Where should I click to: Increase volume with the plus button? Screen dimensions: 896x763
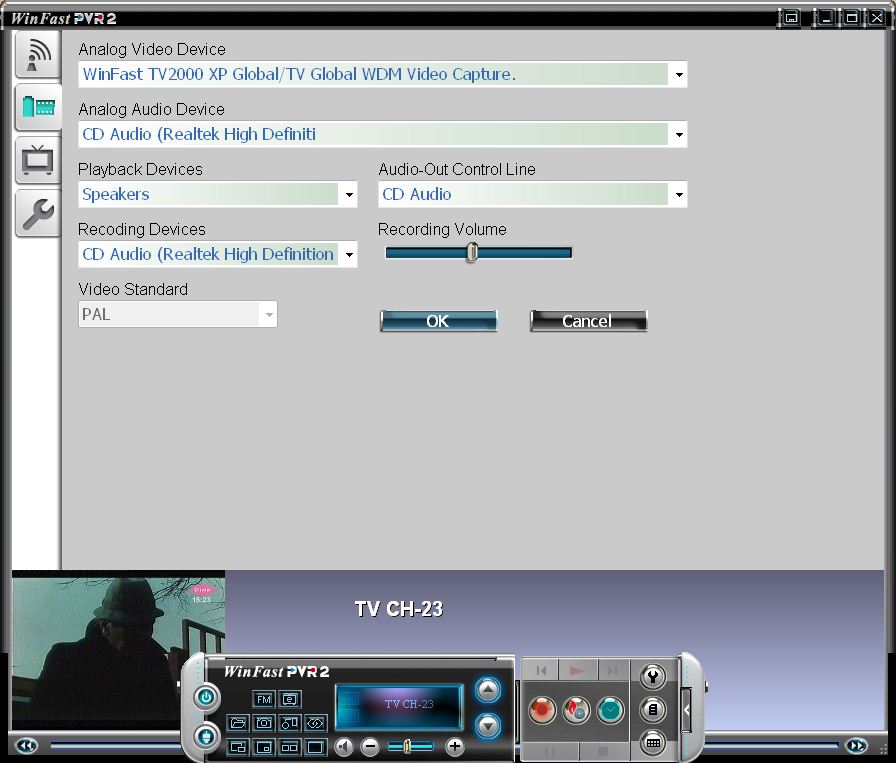tap(455, 746)
